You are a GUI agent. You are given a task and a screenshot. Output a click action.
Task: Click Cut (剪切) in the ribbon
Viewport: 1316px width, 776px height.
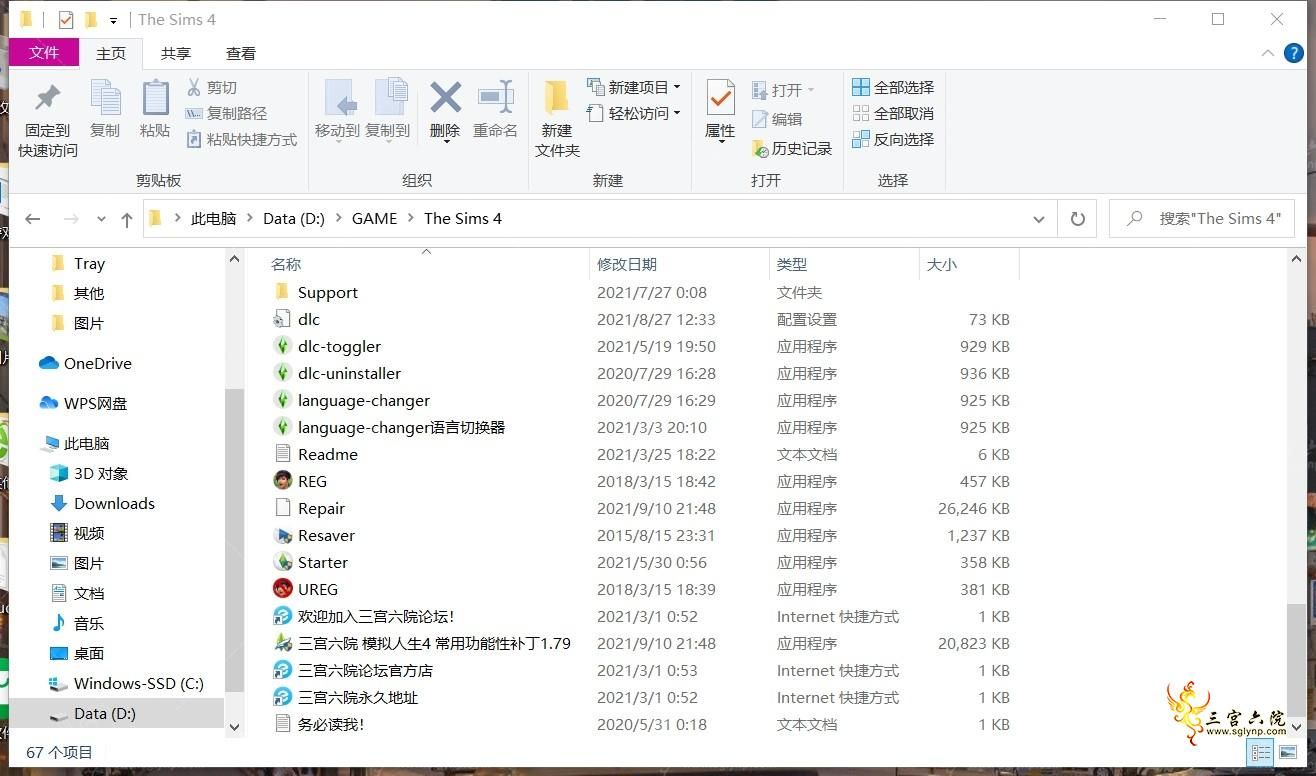(212, 88)
